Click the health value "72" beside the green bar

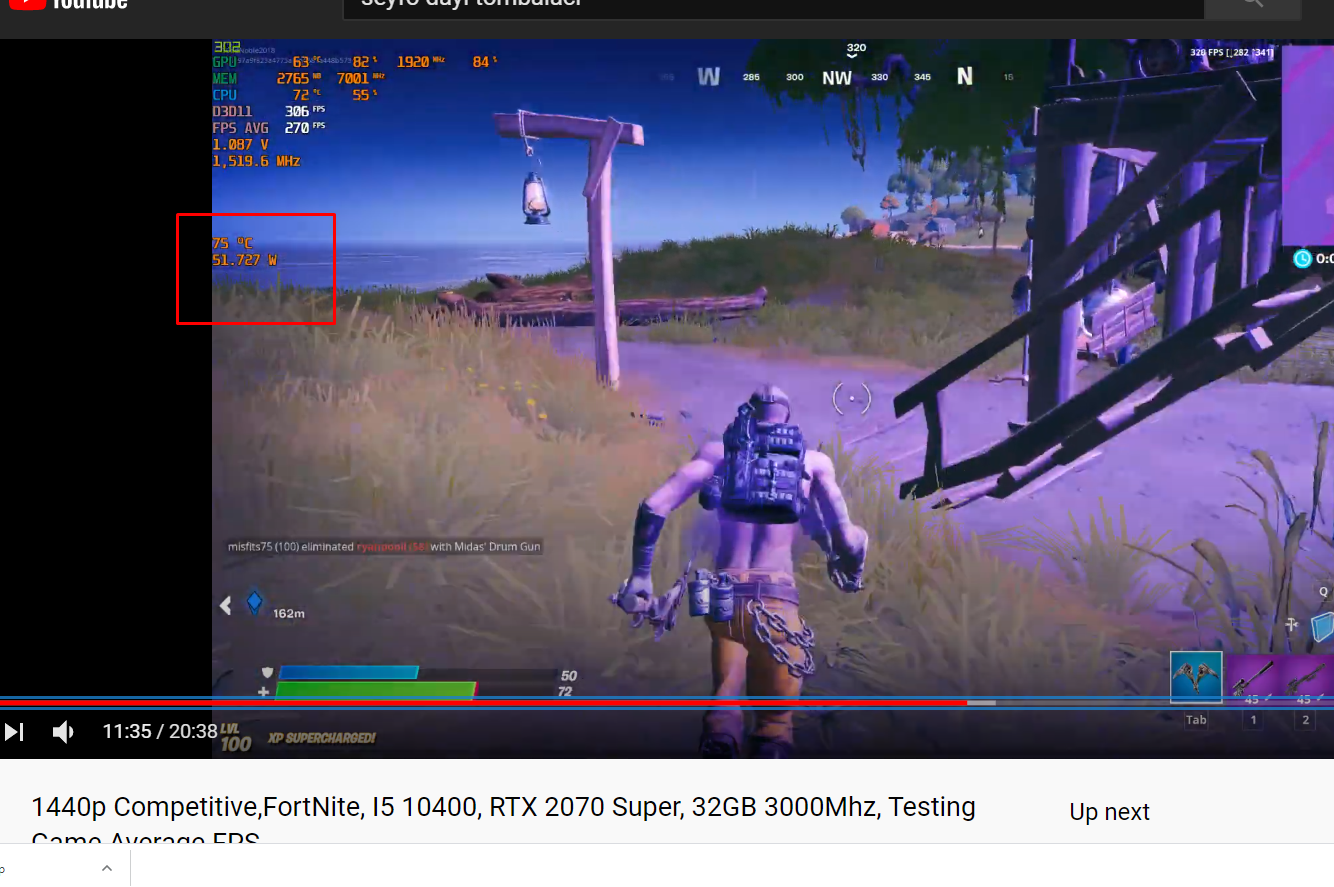pos(565,692)
